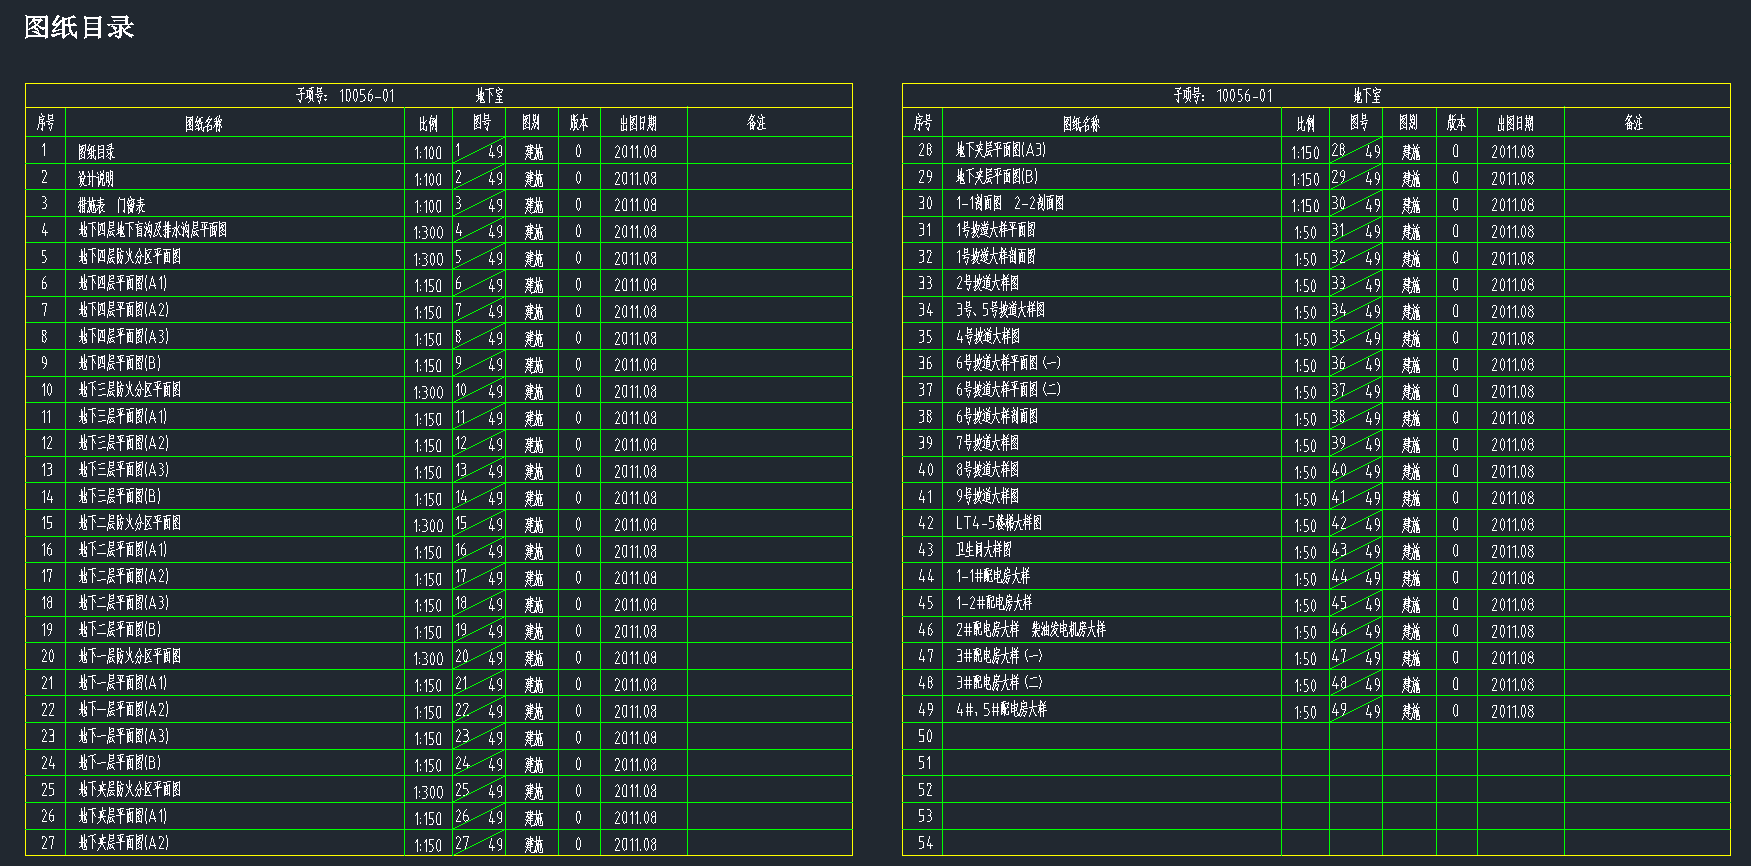Click the 地下四层防火分区平面图 entry
The width and height of the screenshot is (1751, 866).
[130, 257]
